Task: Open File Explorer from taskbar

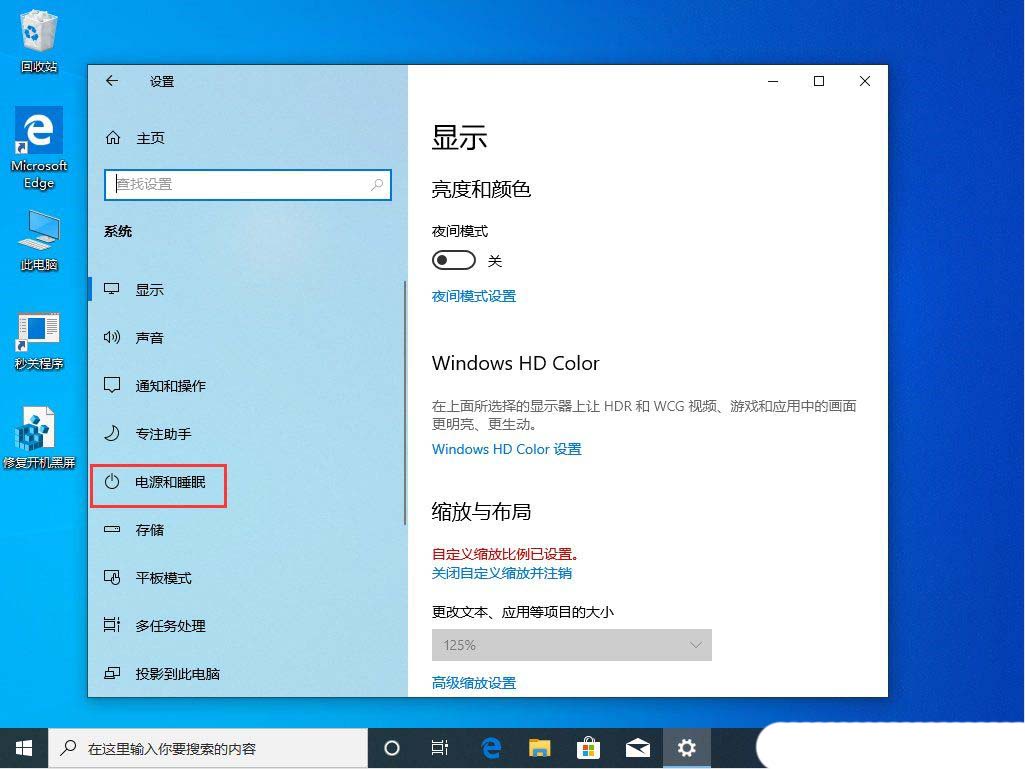Action: point(539,748)
